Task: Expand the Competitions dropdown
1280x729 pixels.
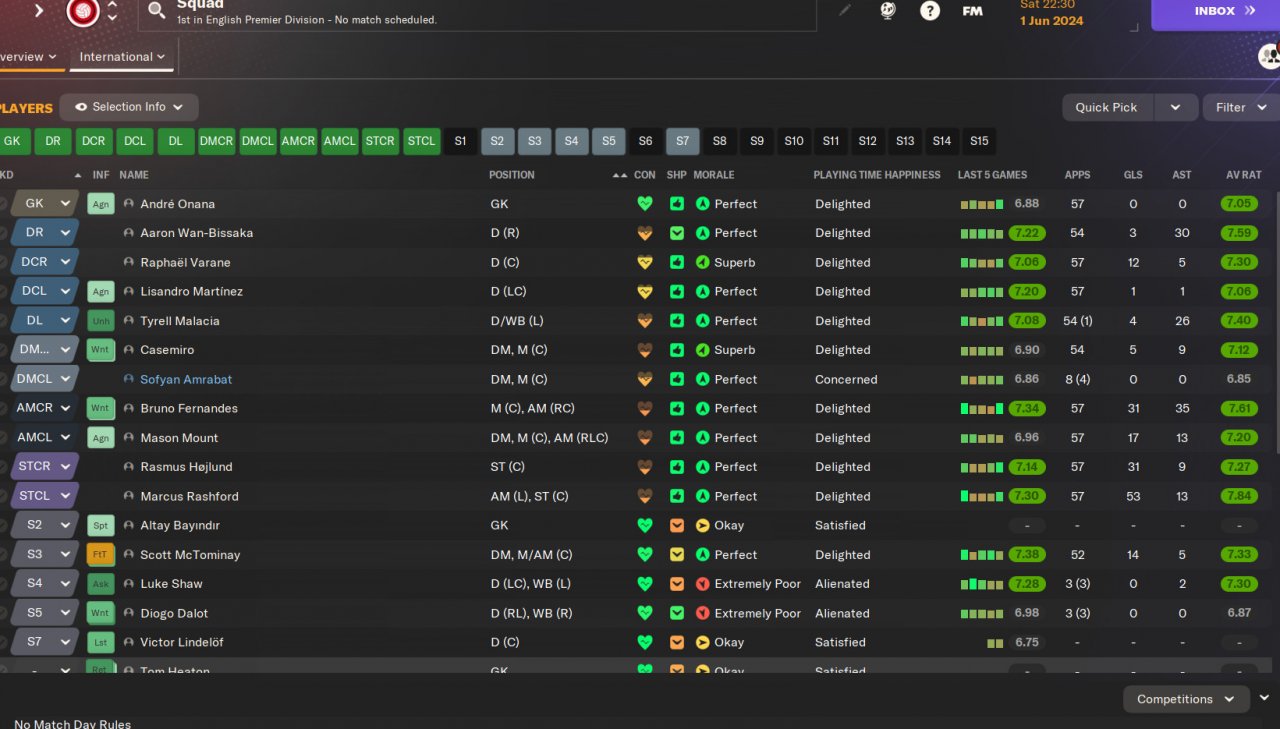Action: (1186, 699)
